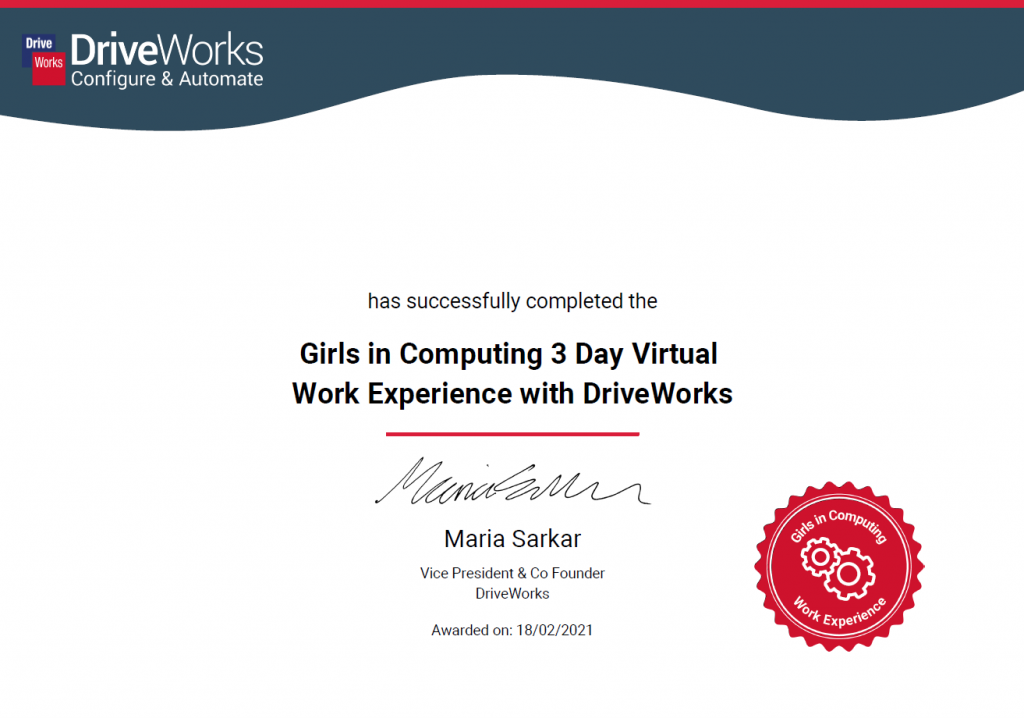Click the 'Configure & Automate' tagline
The image size is (1024, 718).
167,79
